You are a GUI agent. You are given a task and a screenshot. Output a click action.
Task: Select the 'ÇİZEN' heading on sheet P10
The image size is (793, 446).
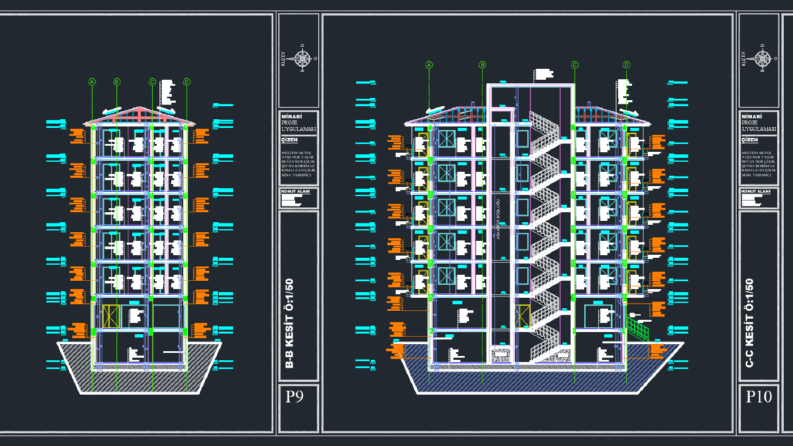(x=750, y=140)
